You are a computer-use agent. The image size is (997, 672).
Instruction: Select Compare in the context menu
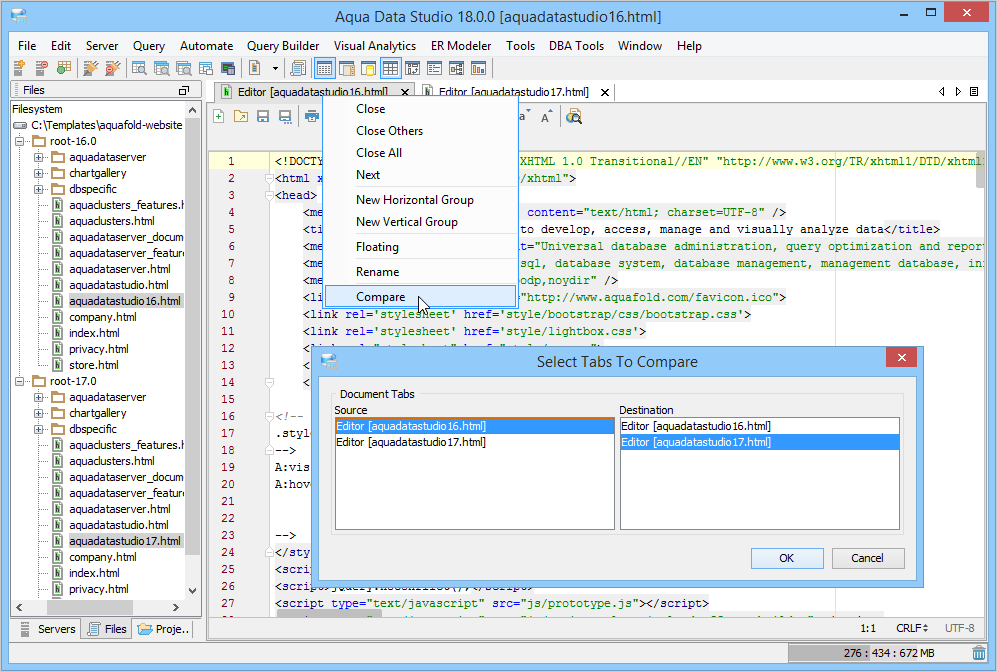[381, 297]
